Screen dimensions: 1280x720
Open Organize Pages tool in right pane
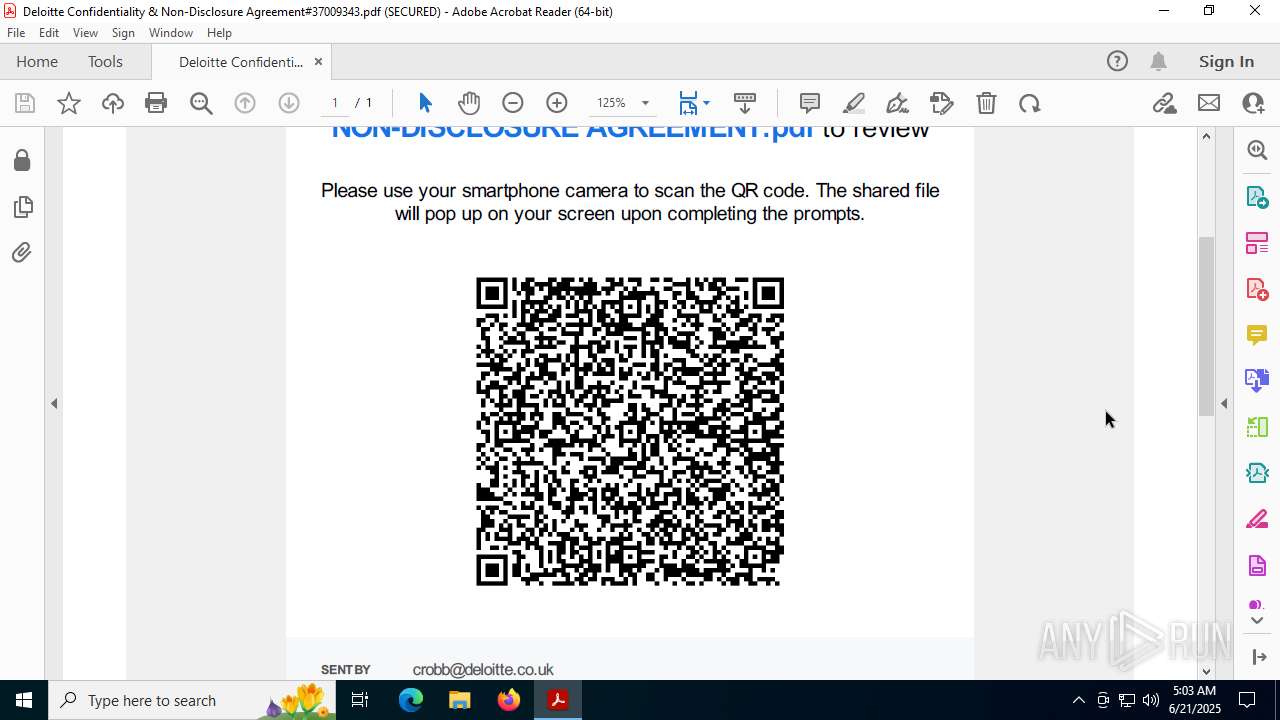(1257, 242)
